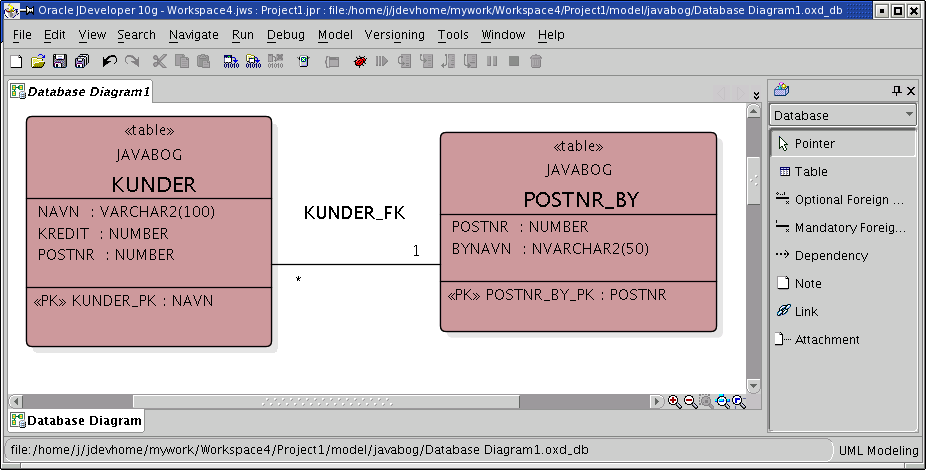Open the Versioning menu
Viewport: 926px width, 470px height.
click(395, 35)
